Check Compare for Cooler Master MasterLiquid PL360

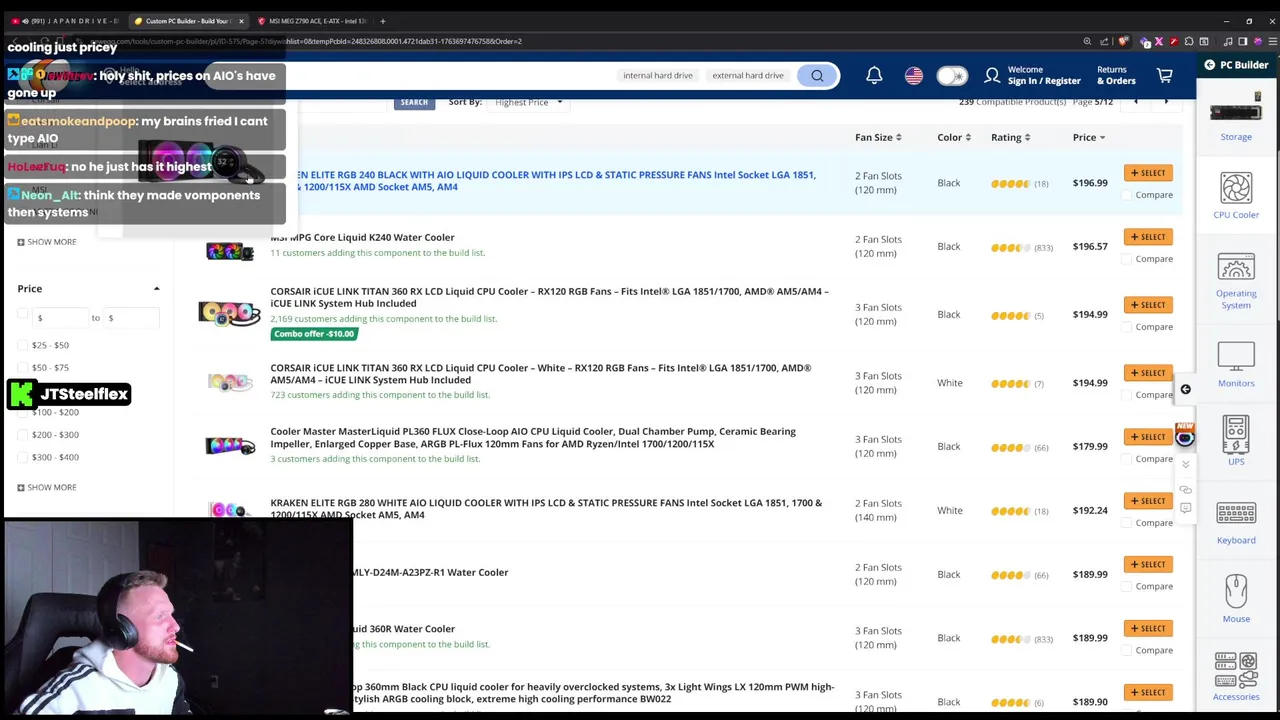[1127, 459]
